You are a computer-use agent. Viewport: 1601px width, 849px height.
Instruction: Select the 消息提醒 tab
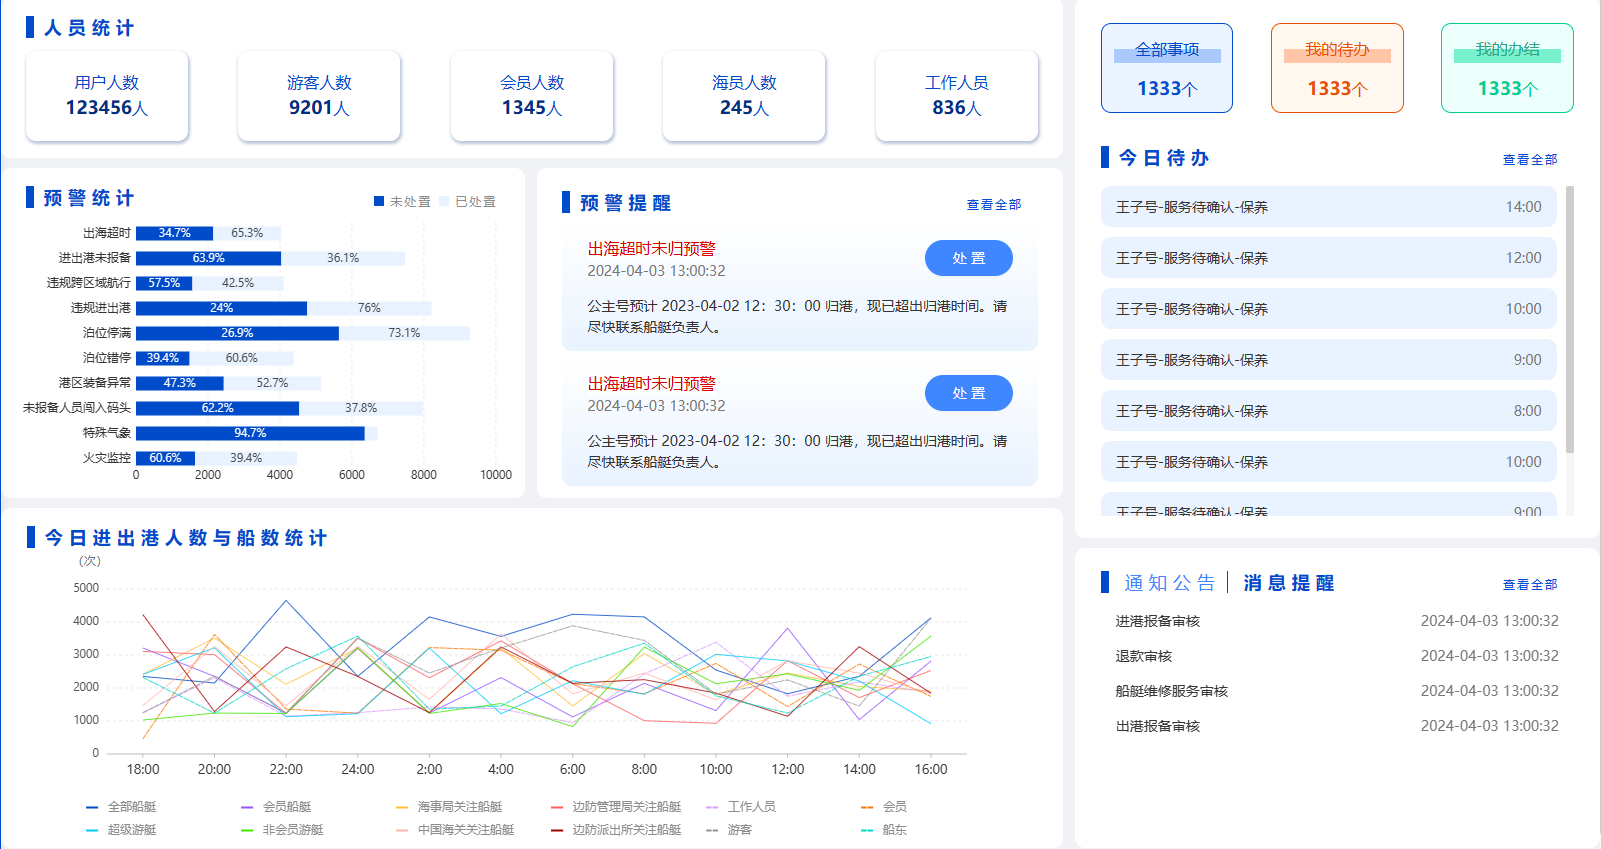pos(1289,583)
